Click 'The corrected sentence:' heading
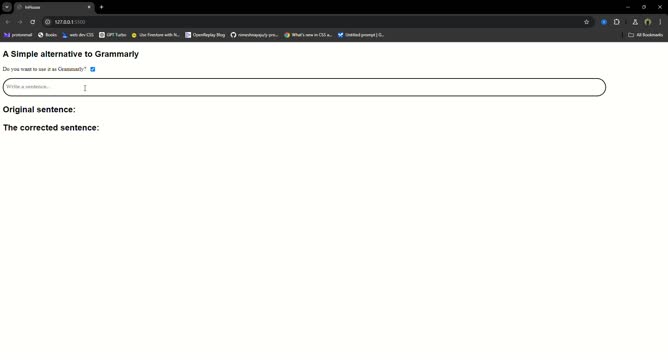 (51, 128)
